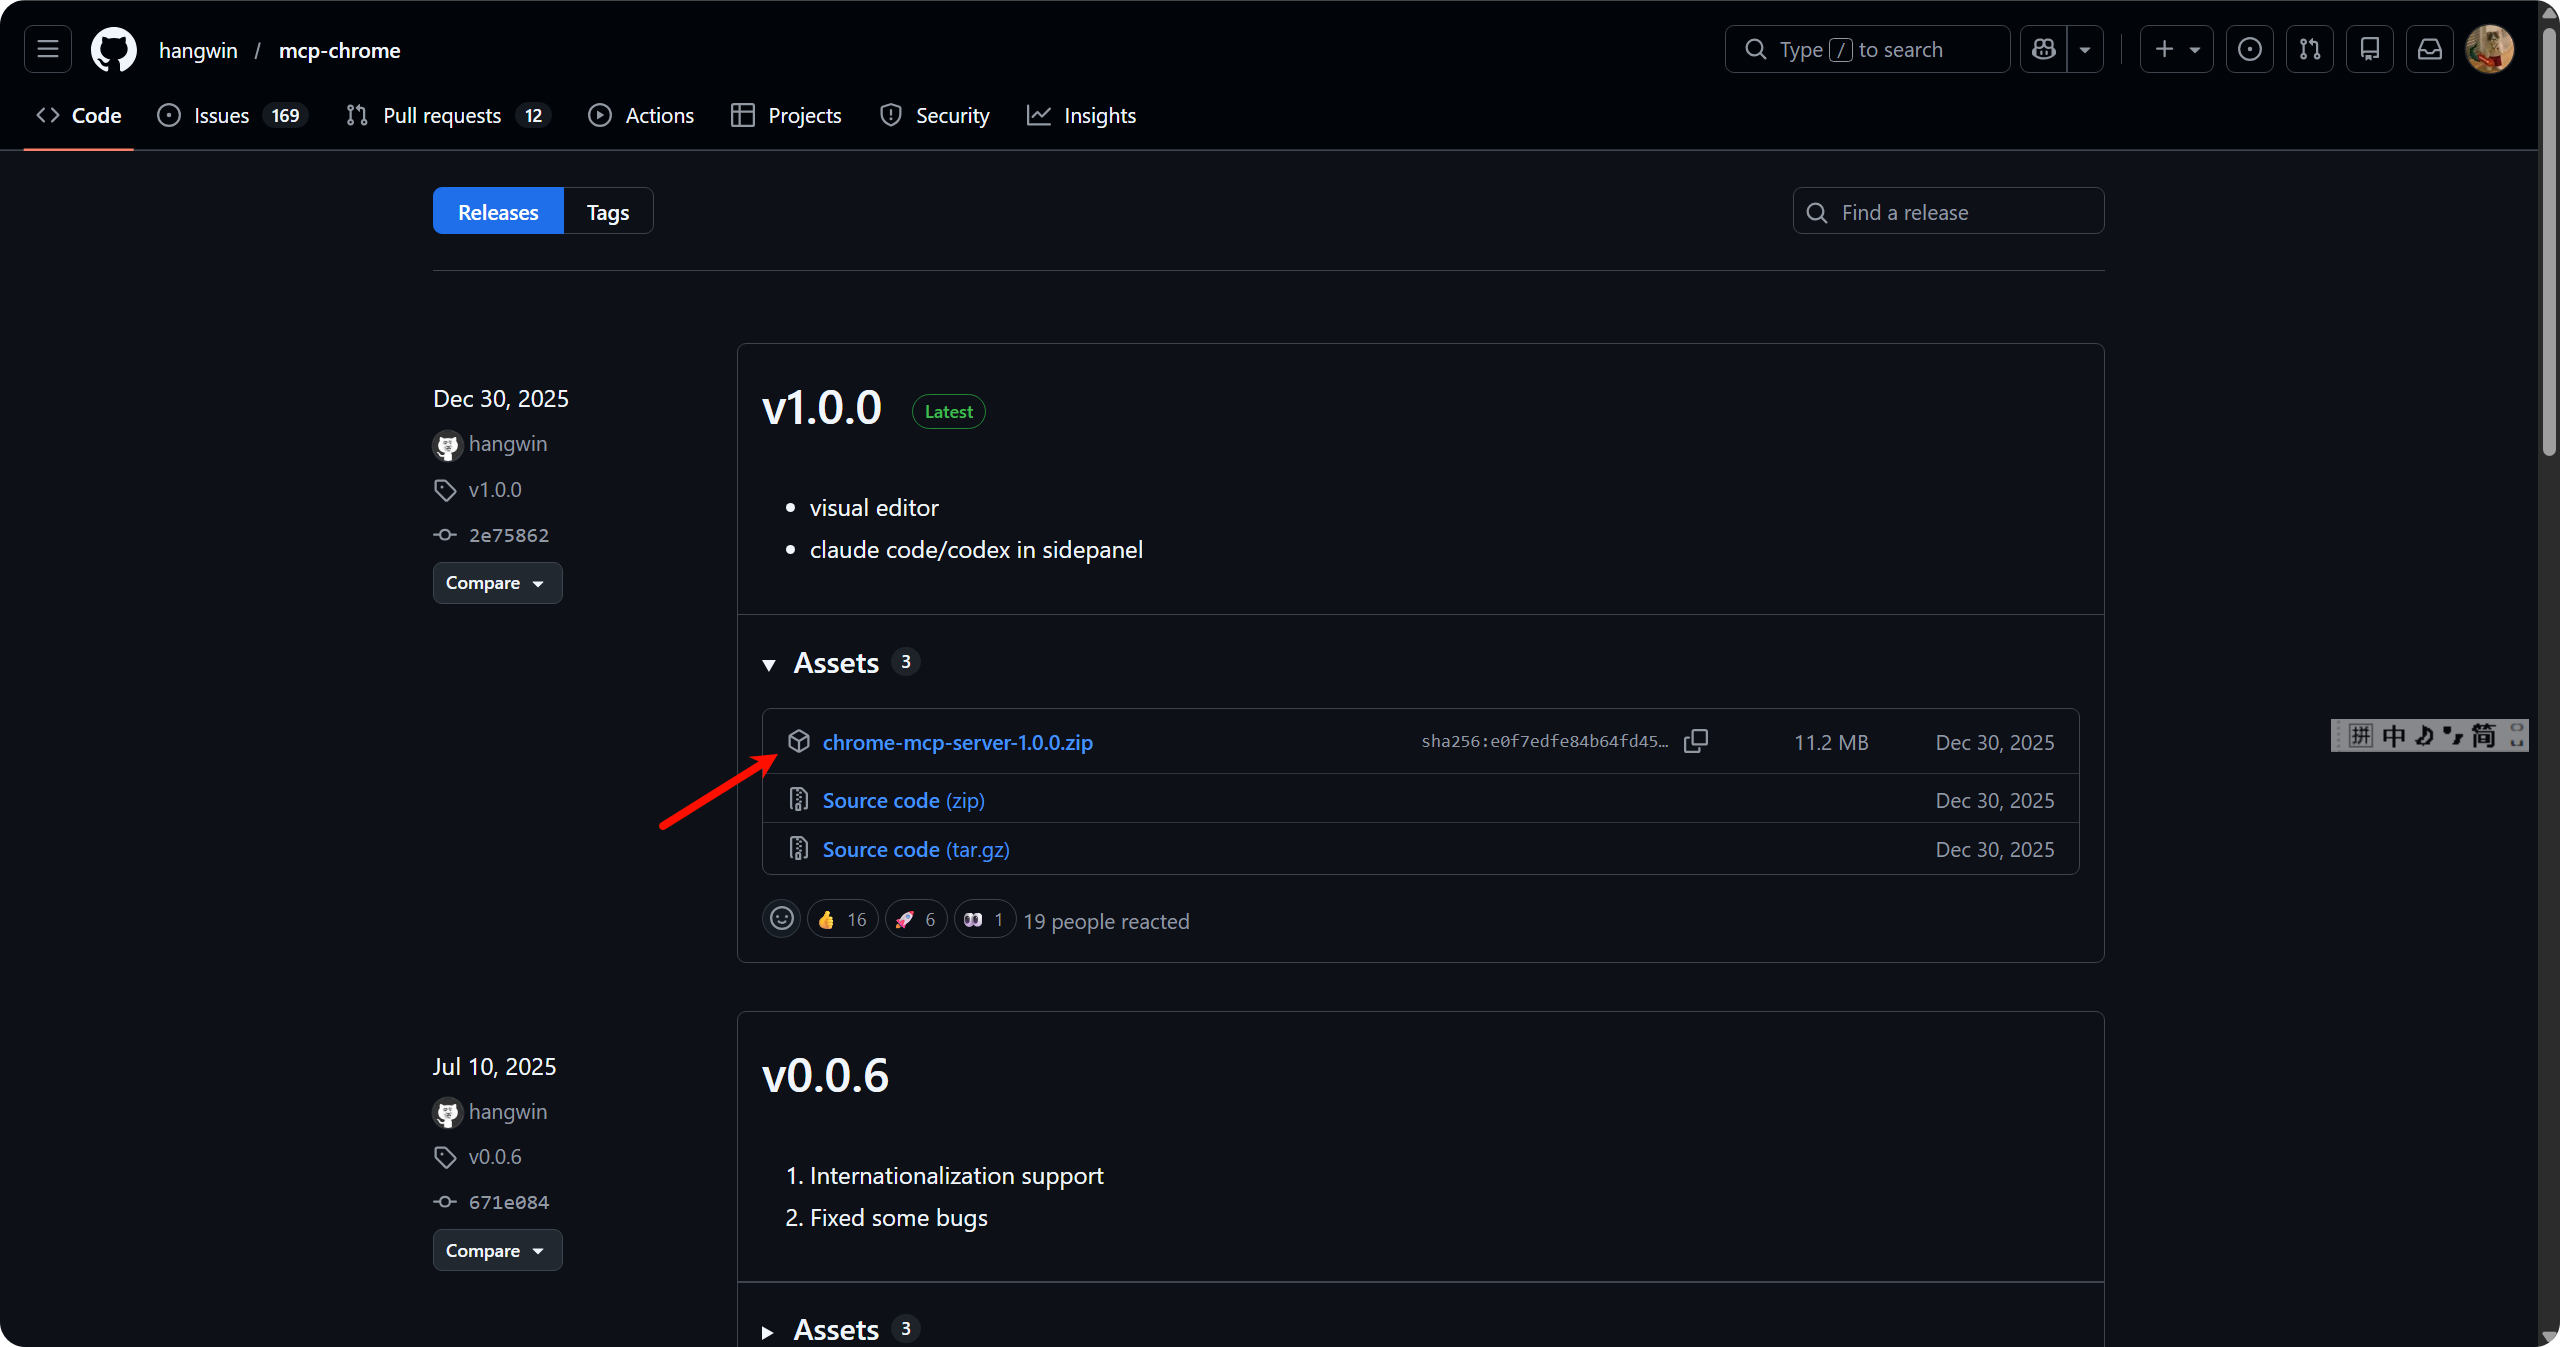The width and height of the screenshot is (2560, 1347).
Task: Open the GitHub homepage logo
Action: (x=113, y=49)
